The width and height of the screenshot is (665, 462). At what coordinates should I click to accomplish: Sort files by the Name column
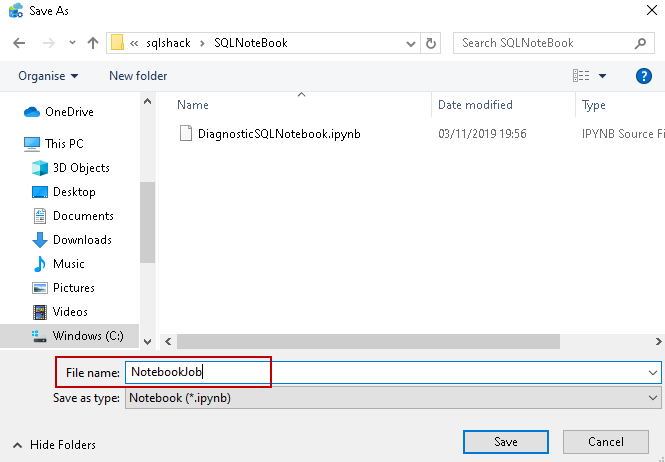coord(193,105)
